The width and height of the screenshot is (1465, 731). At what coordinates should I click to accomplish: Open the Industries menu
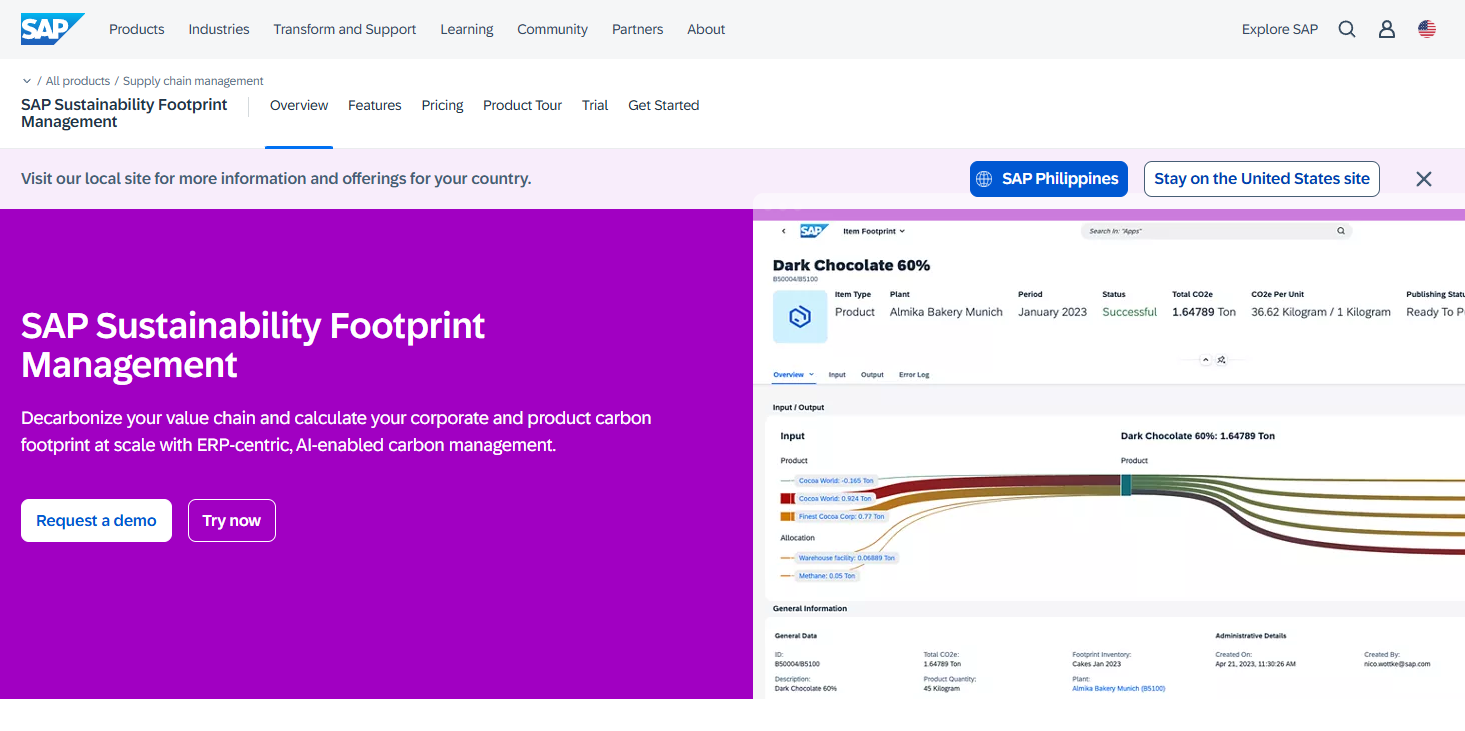[219, 29]
